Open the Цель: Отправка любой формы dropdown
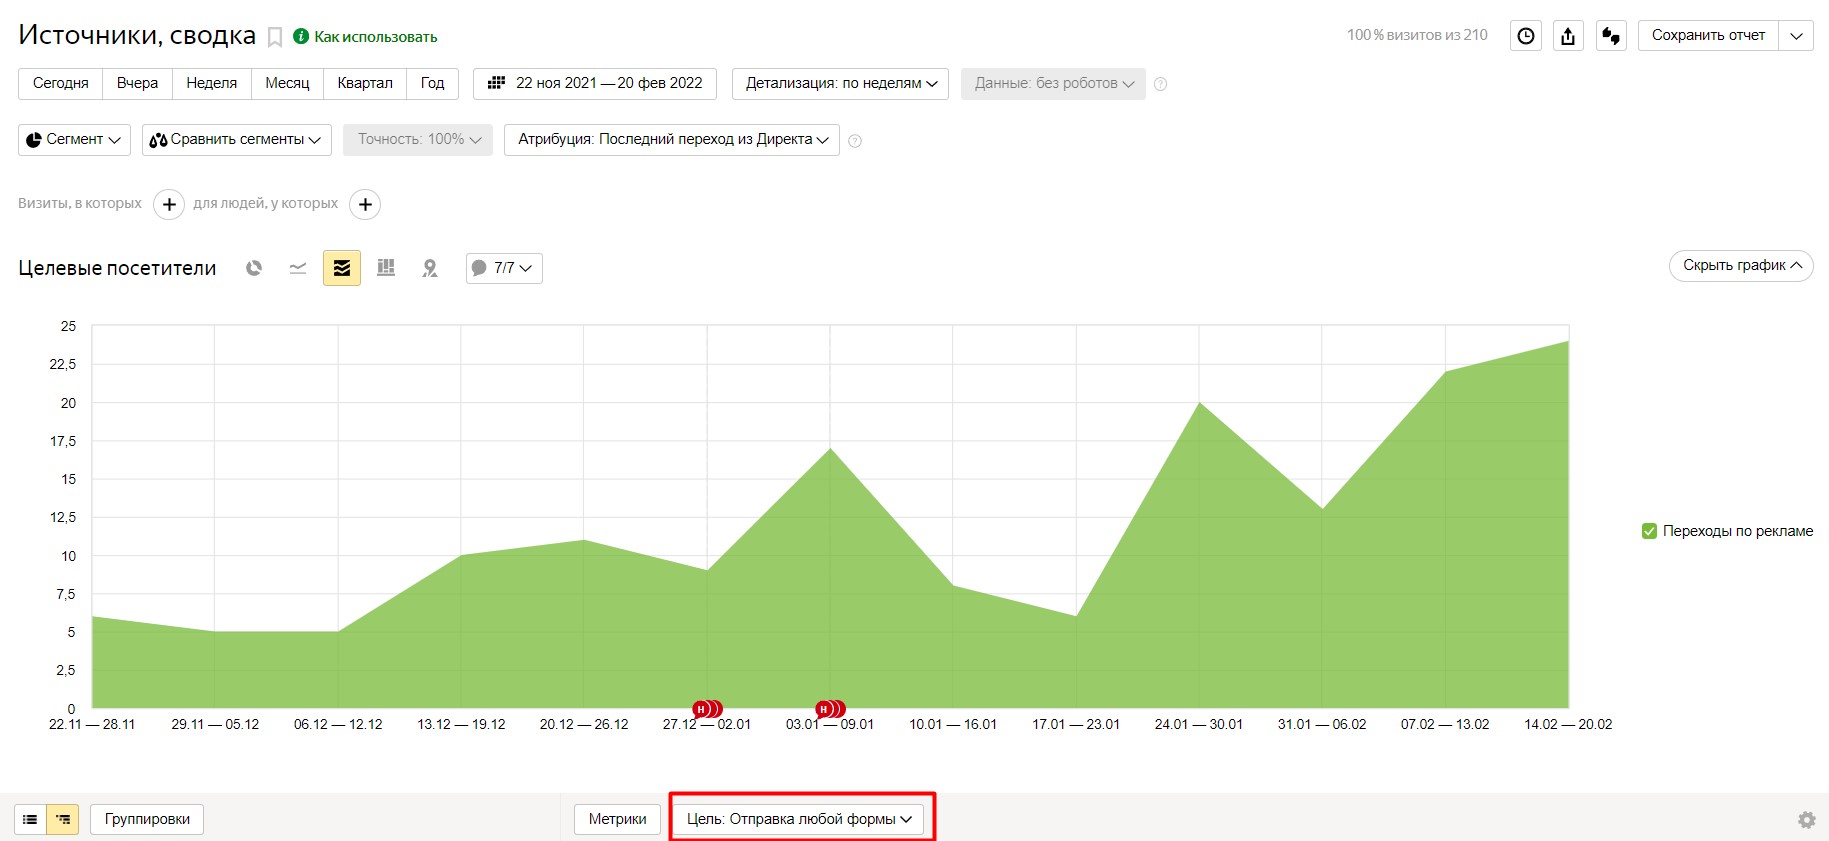Image resolution: width=1829 pixels, height=841 pixels. tap(799, 819)
